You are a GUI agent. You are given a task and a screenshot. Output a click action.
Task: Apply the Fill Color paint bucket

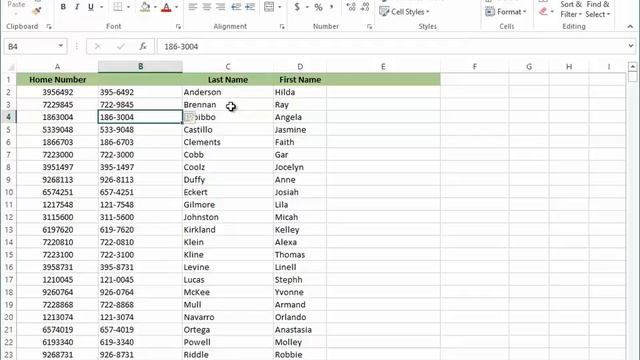145,7
